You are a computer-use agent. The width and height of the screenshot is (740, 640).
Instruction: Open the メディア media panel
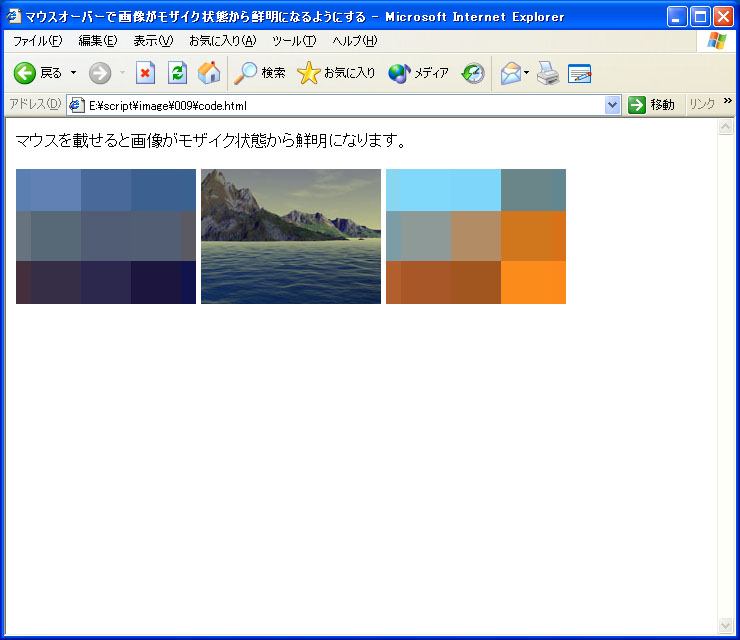[418, 73]
